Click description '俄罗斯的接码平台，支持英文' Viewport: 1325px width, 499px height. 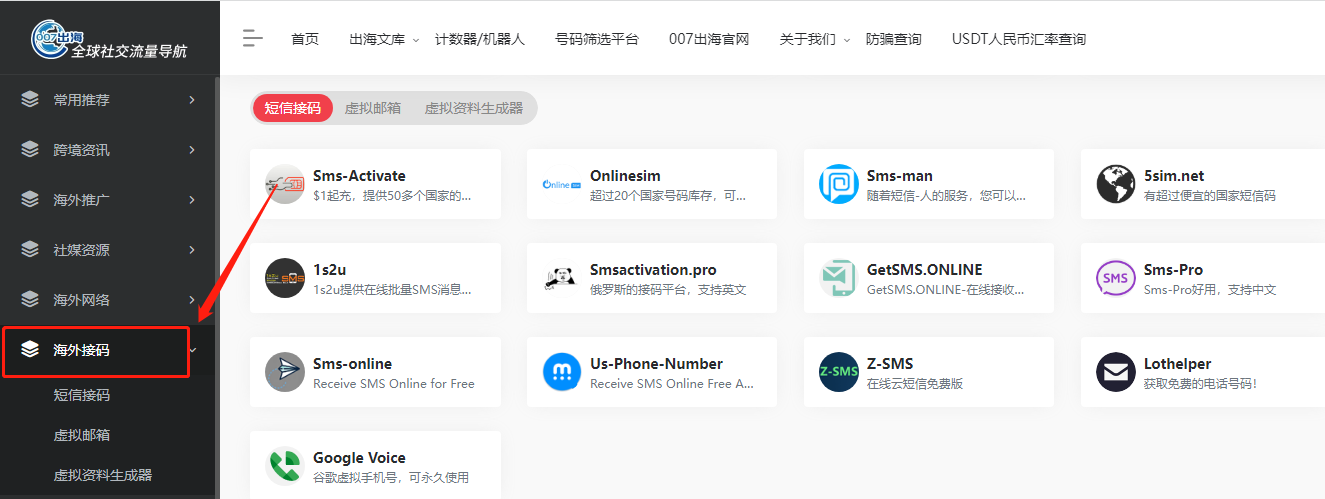[x=668, y=290]
